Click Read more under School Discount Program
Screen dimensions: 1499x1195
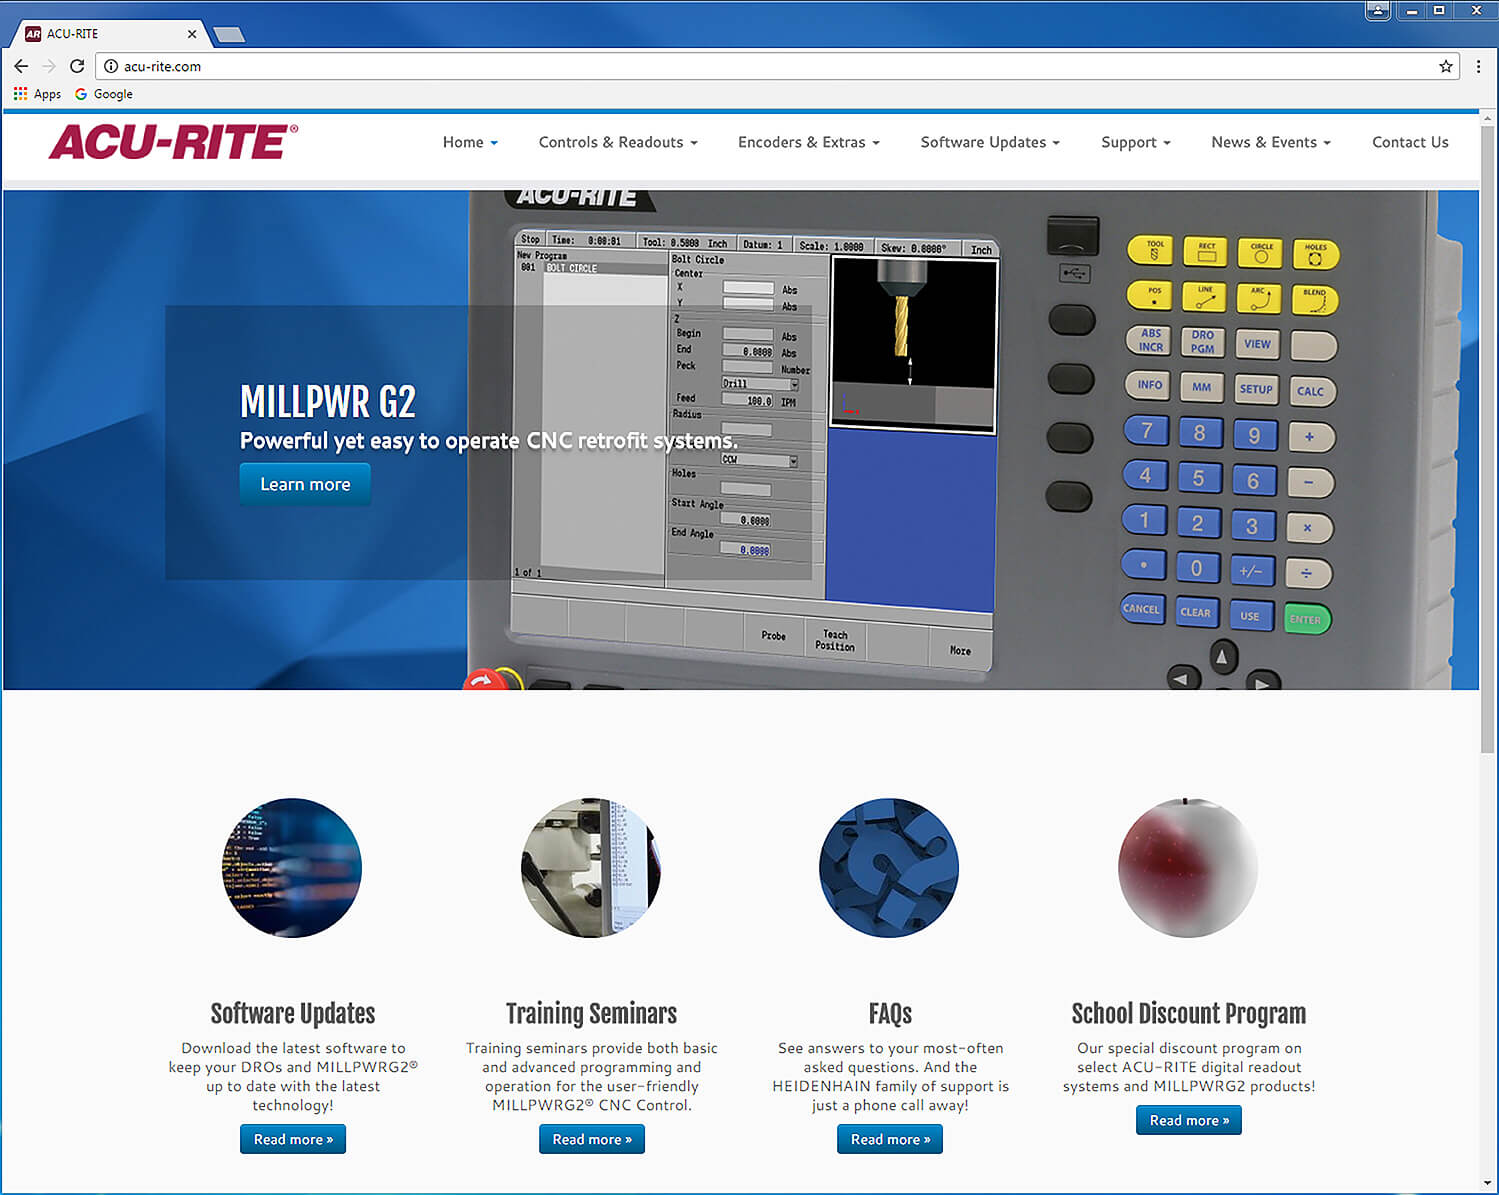tap(1188, 1120)
